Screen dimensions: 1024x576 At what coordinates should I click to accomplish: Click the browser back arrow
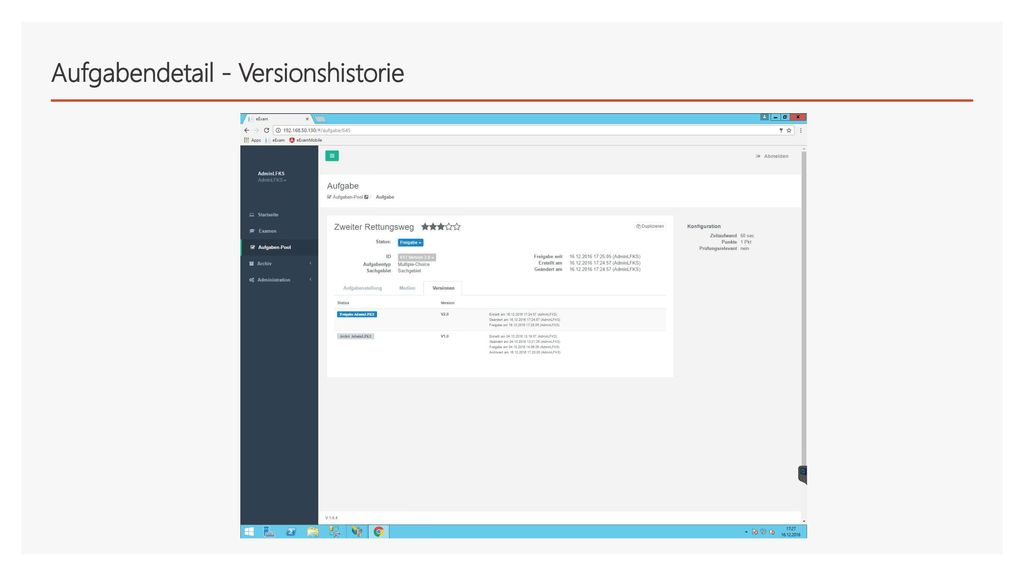click(247, 130)
